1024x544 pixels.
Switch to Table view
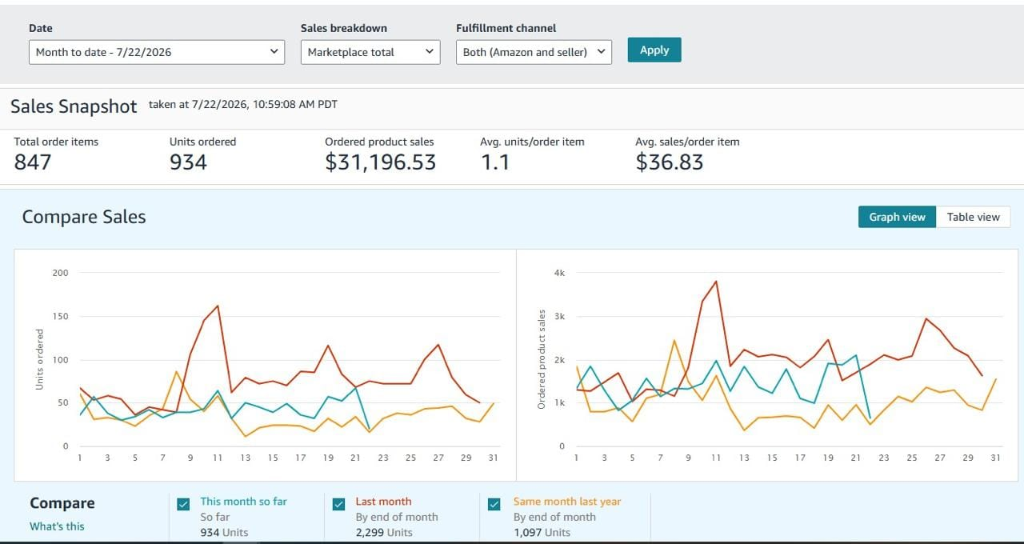[973, 217]
